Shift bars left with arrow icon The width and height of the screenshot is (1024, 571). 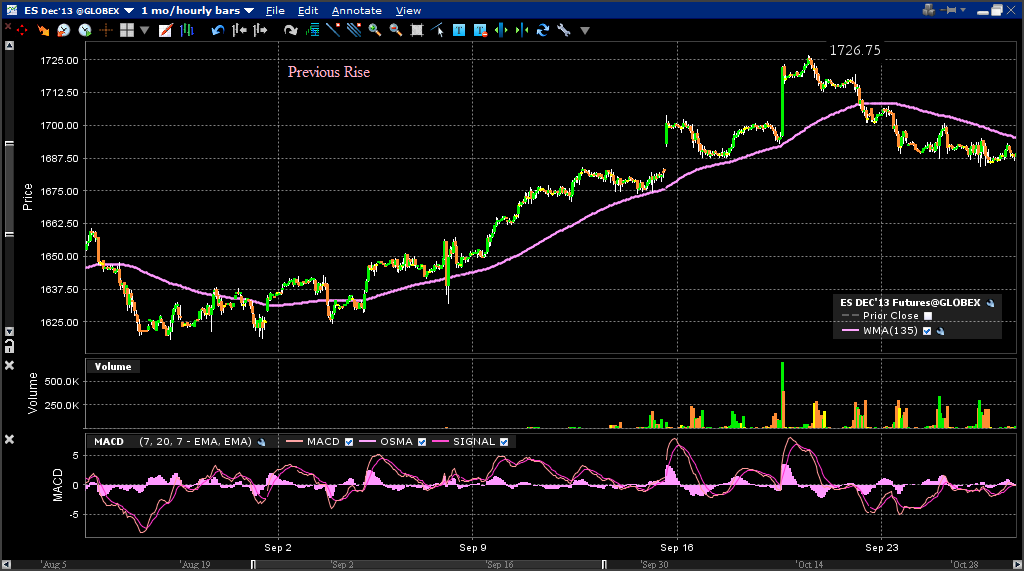239,30
